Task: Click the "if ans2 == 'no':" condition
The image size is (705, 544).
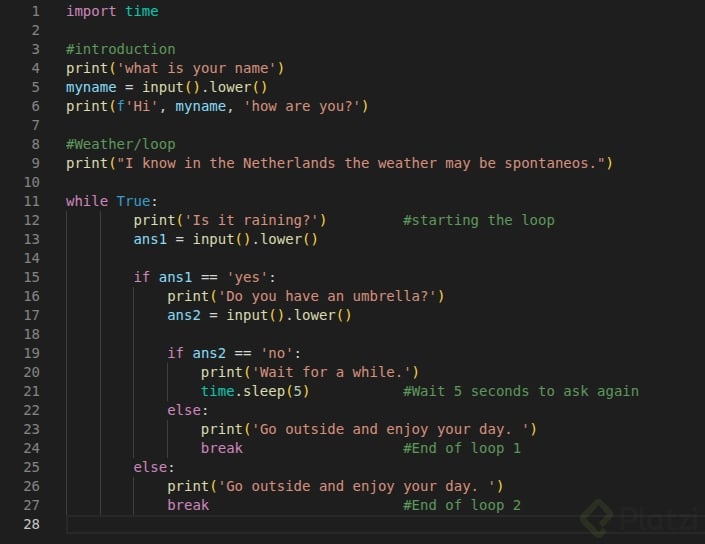Action: [x=234, y=353]
